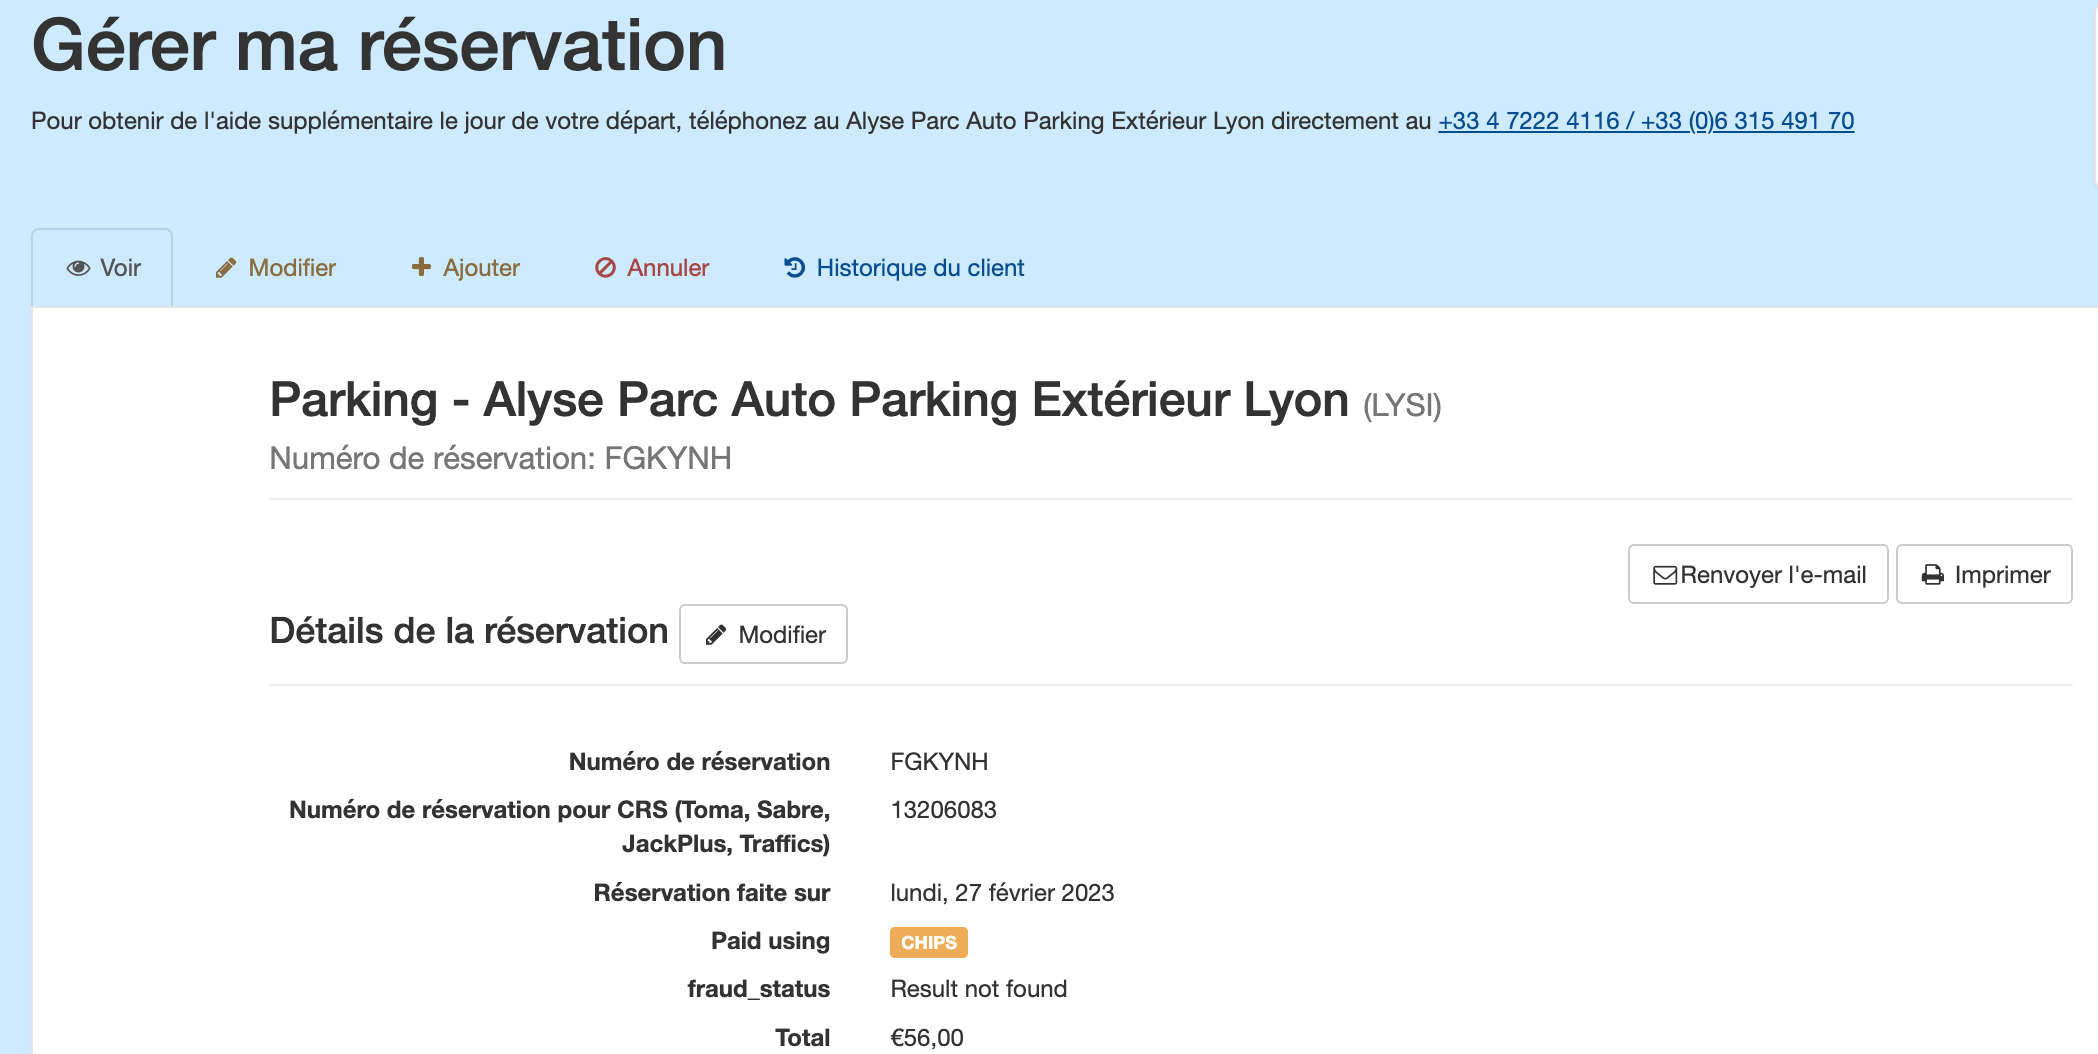This screenshot has height=1054, width=2098.
Task: Click the pencil icon in the Modifier tab
Action: [x=226, y=268]
